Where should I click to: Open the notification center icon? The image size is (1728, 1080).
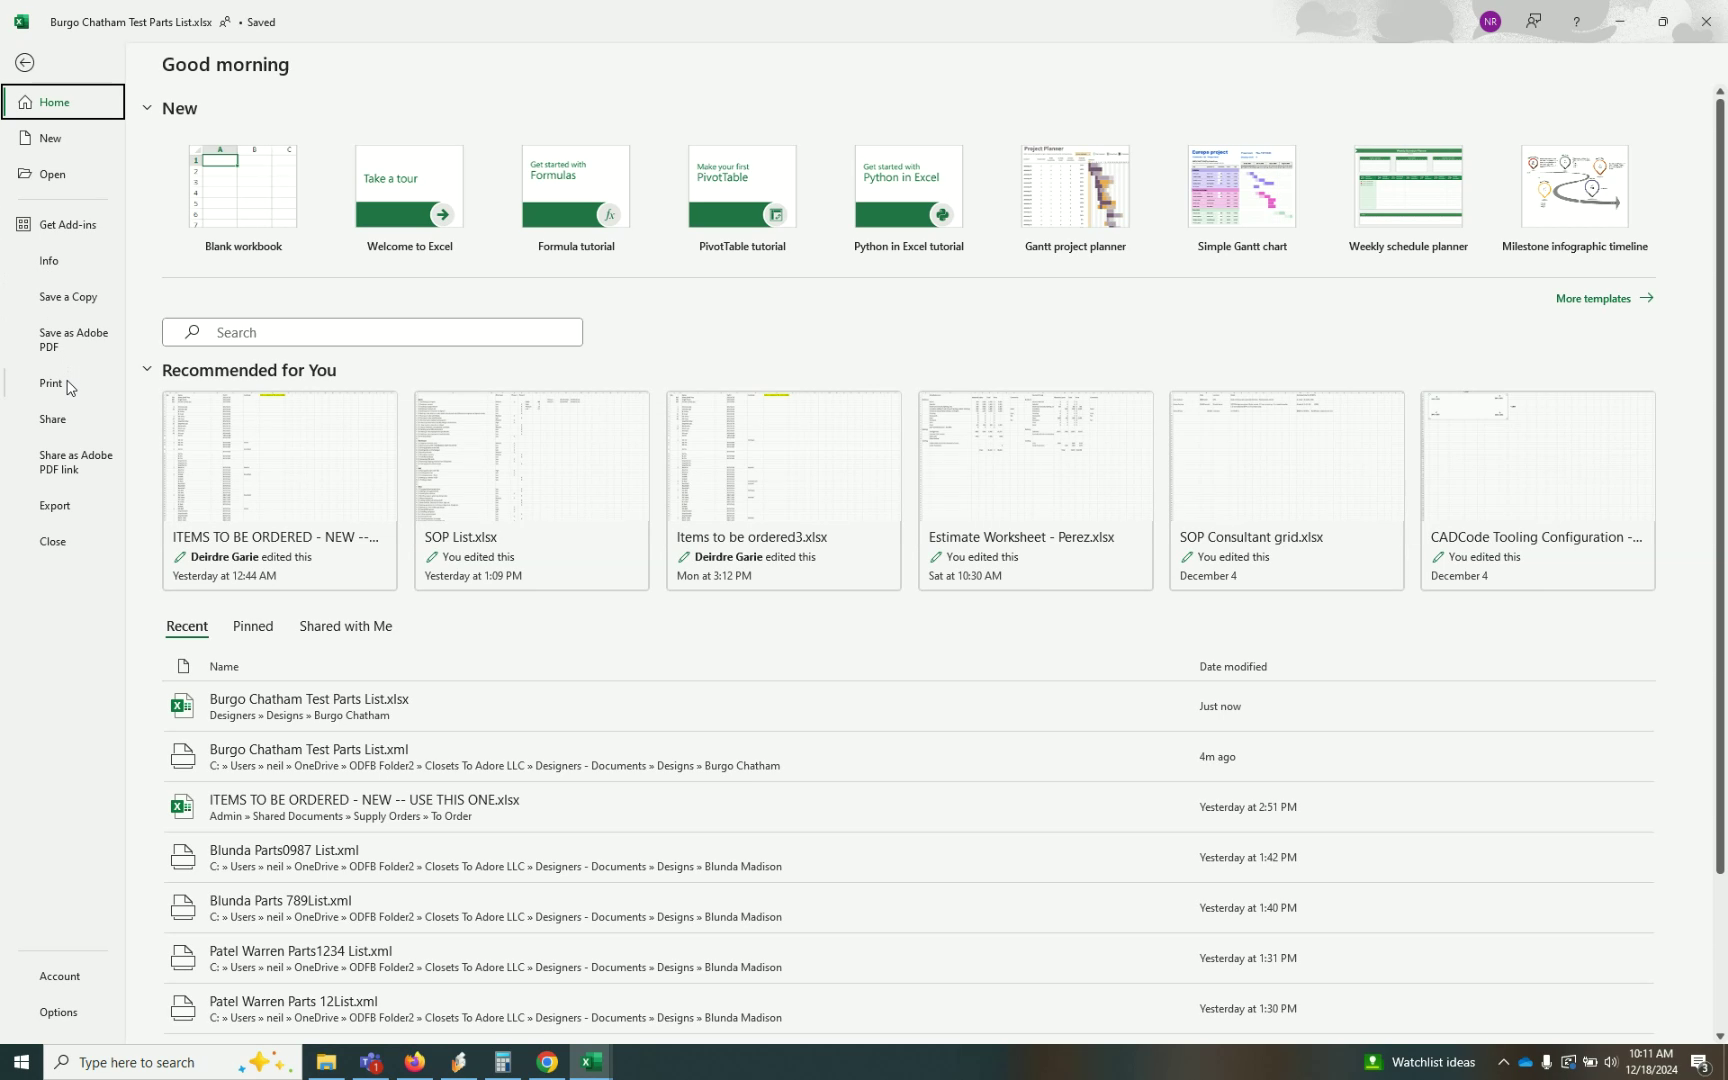coord(1700,1062)
